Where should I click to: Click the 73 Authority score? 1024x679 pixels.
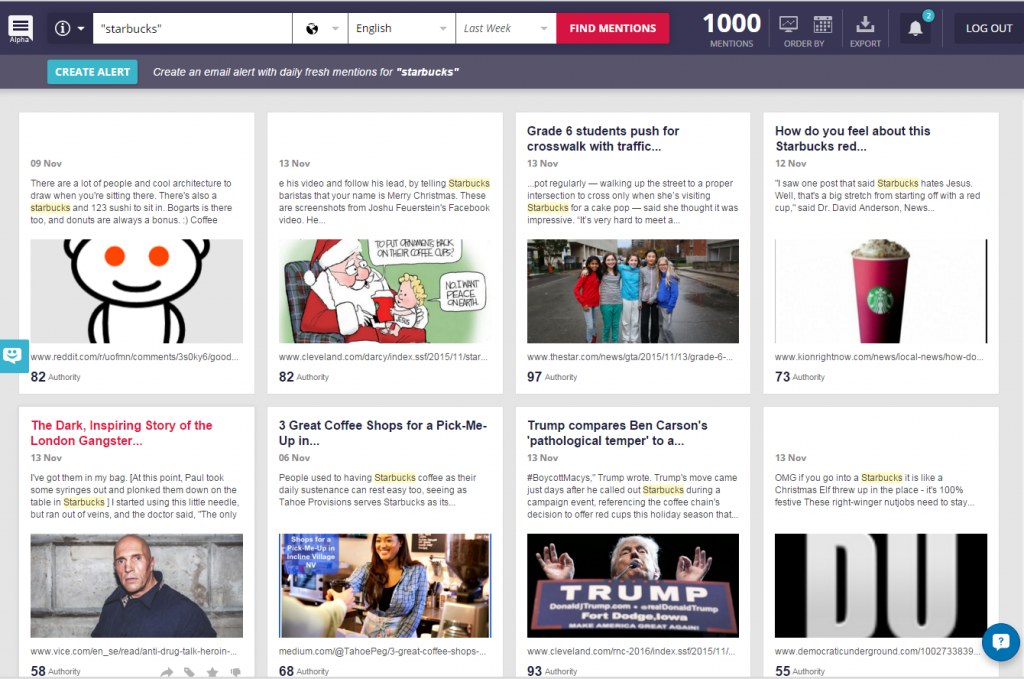click(800, 377)
